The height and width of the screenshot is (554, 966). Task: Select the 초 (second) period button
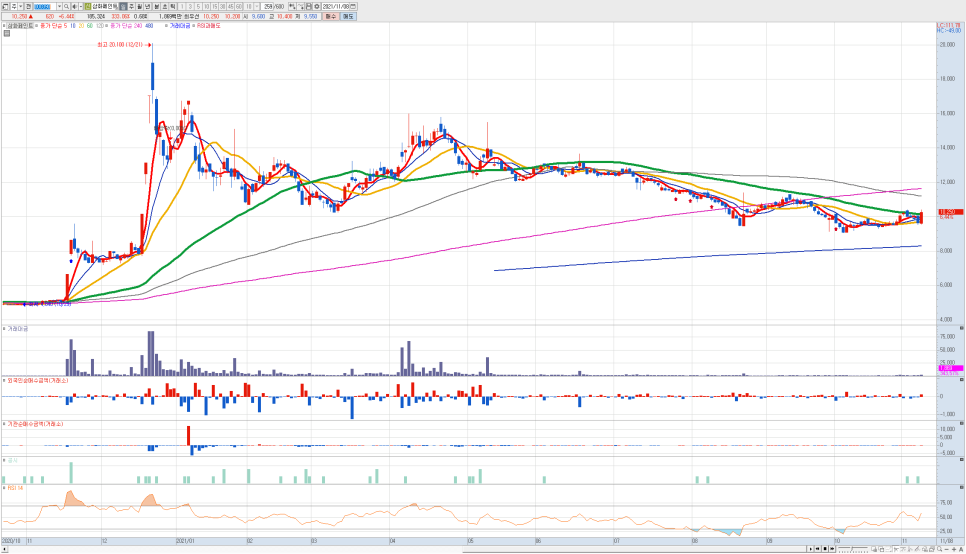(165, 6)
